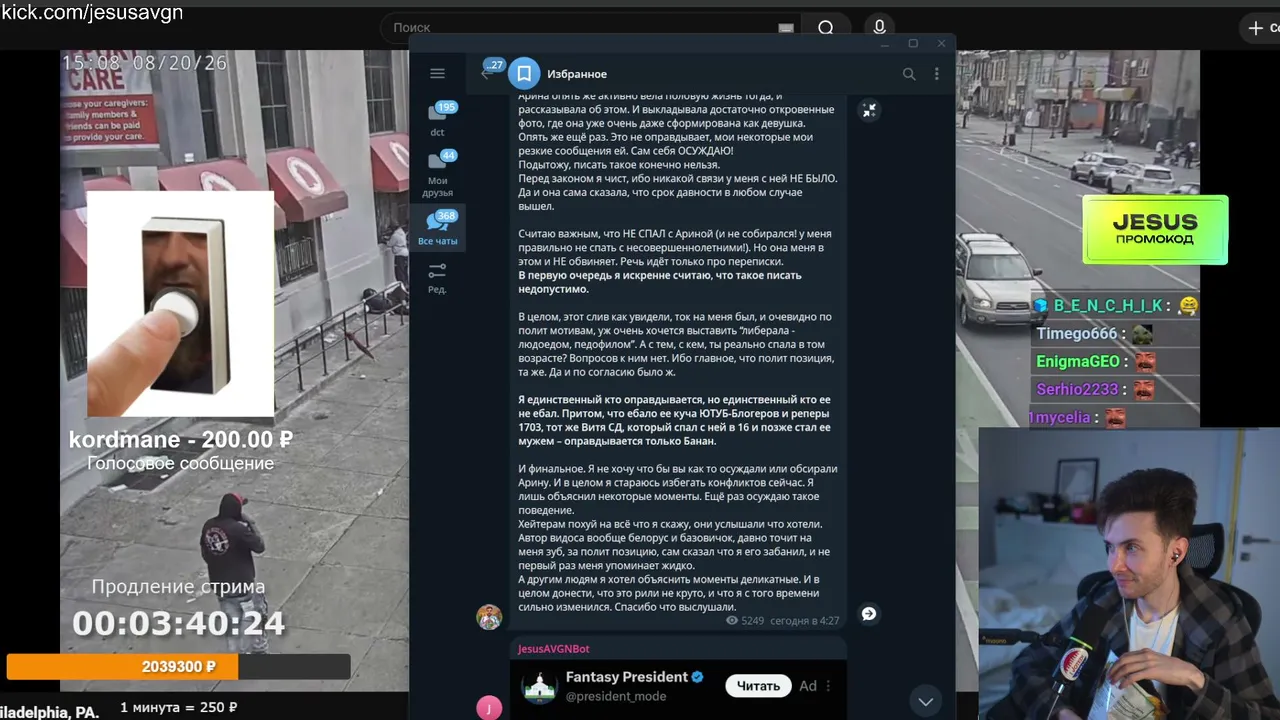Click the J avatar at the chat bottom

coord(489,708)
